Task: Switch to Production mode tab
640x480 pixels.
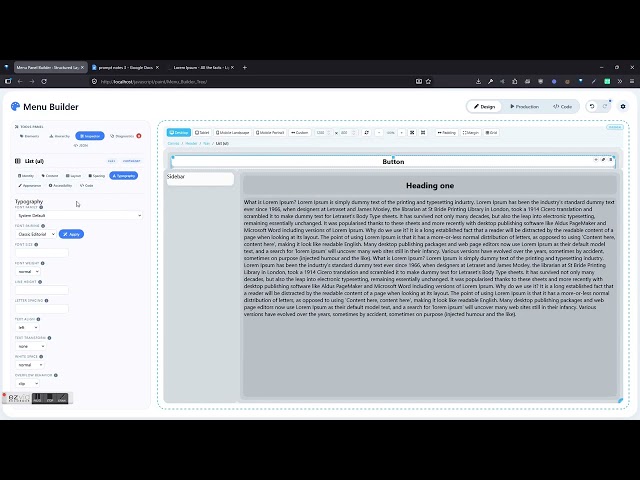Action: 524,107
